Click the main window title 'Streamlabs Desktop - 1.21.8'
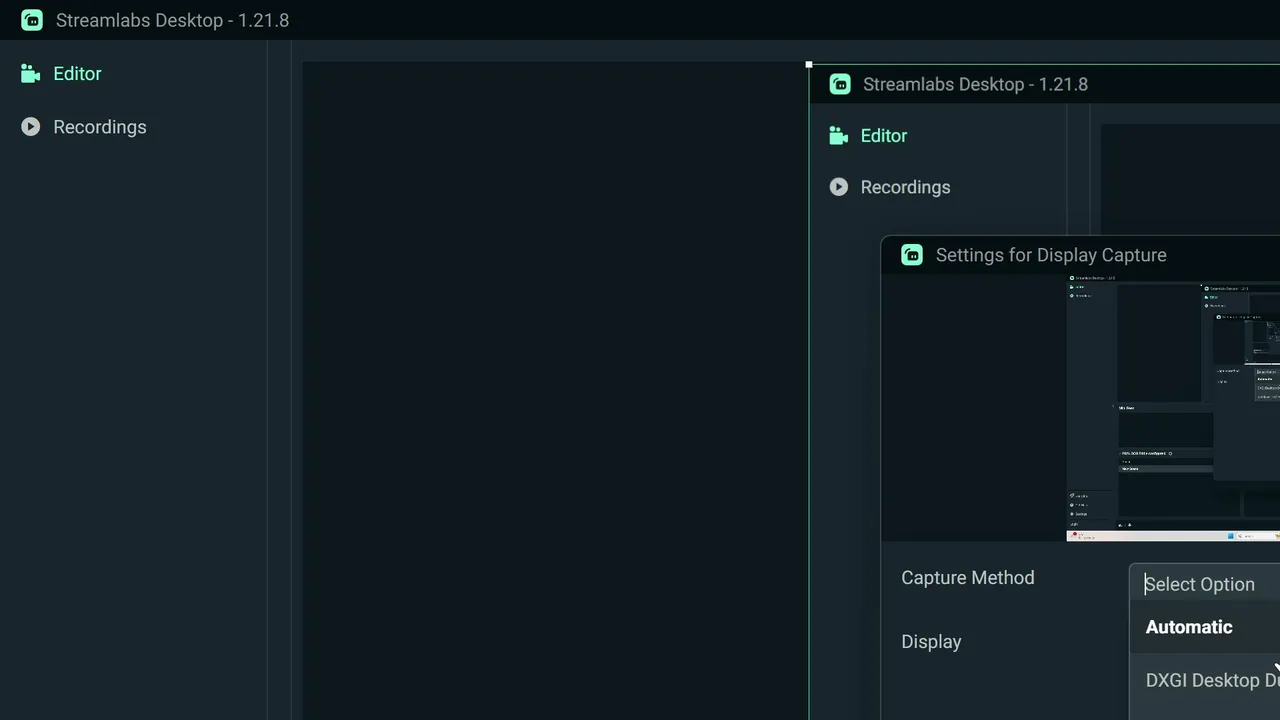The width and height of the screenshot is (1280, 720). pyautogui.click(x=172, y=20)
